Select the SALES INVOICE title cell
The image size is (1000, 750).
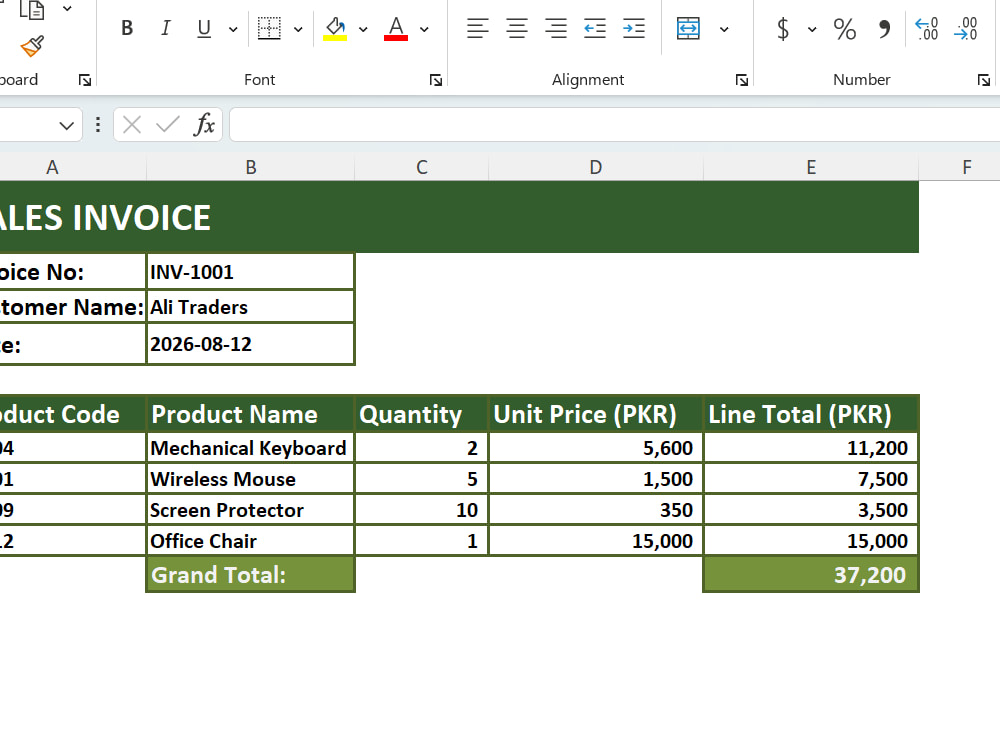pyautogui.click(x=459, y=217)
